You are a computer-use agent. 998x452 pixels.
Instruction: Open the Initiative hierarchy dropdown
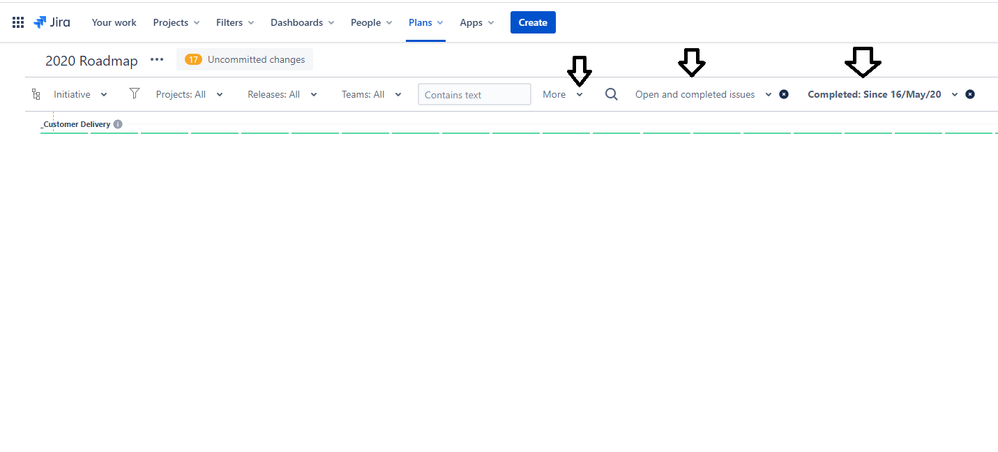coord(80,94)
